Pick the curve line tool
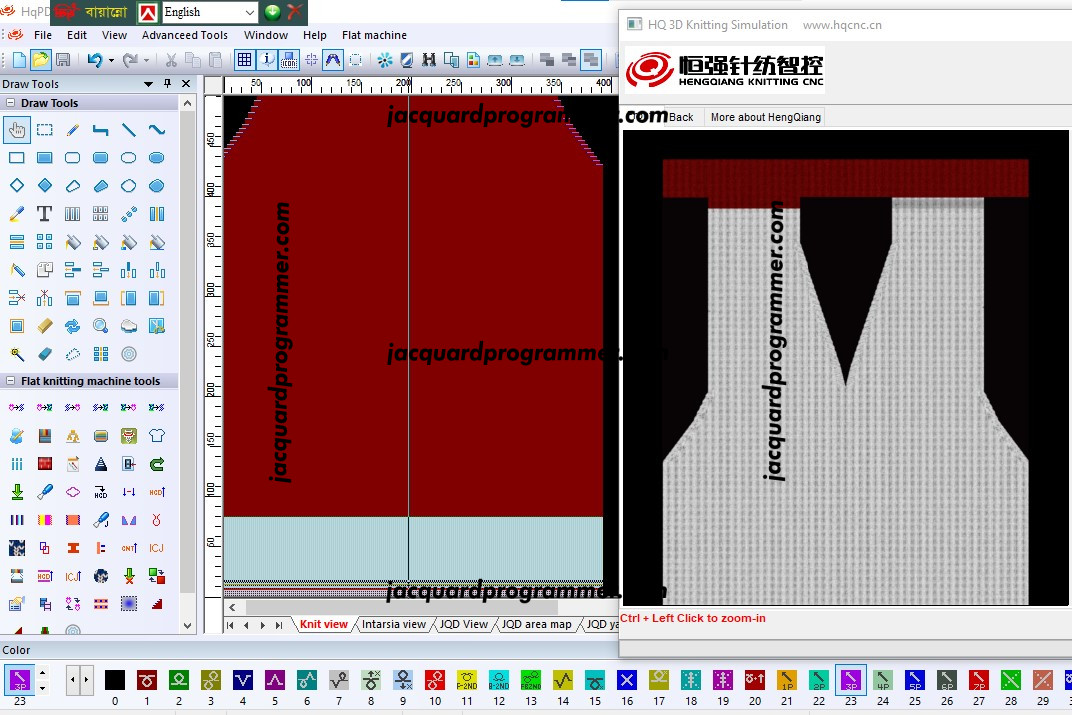 [157, 130]
